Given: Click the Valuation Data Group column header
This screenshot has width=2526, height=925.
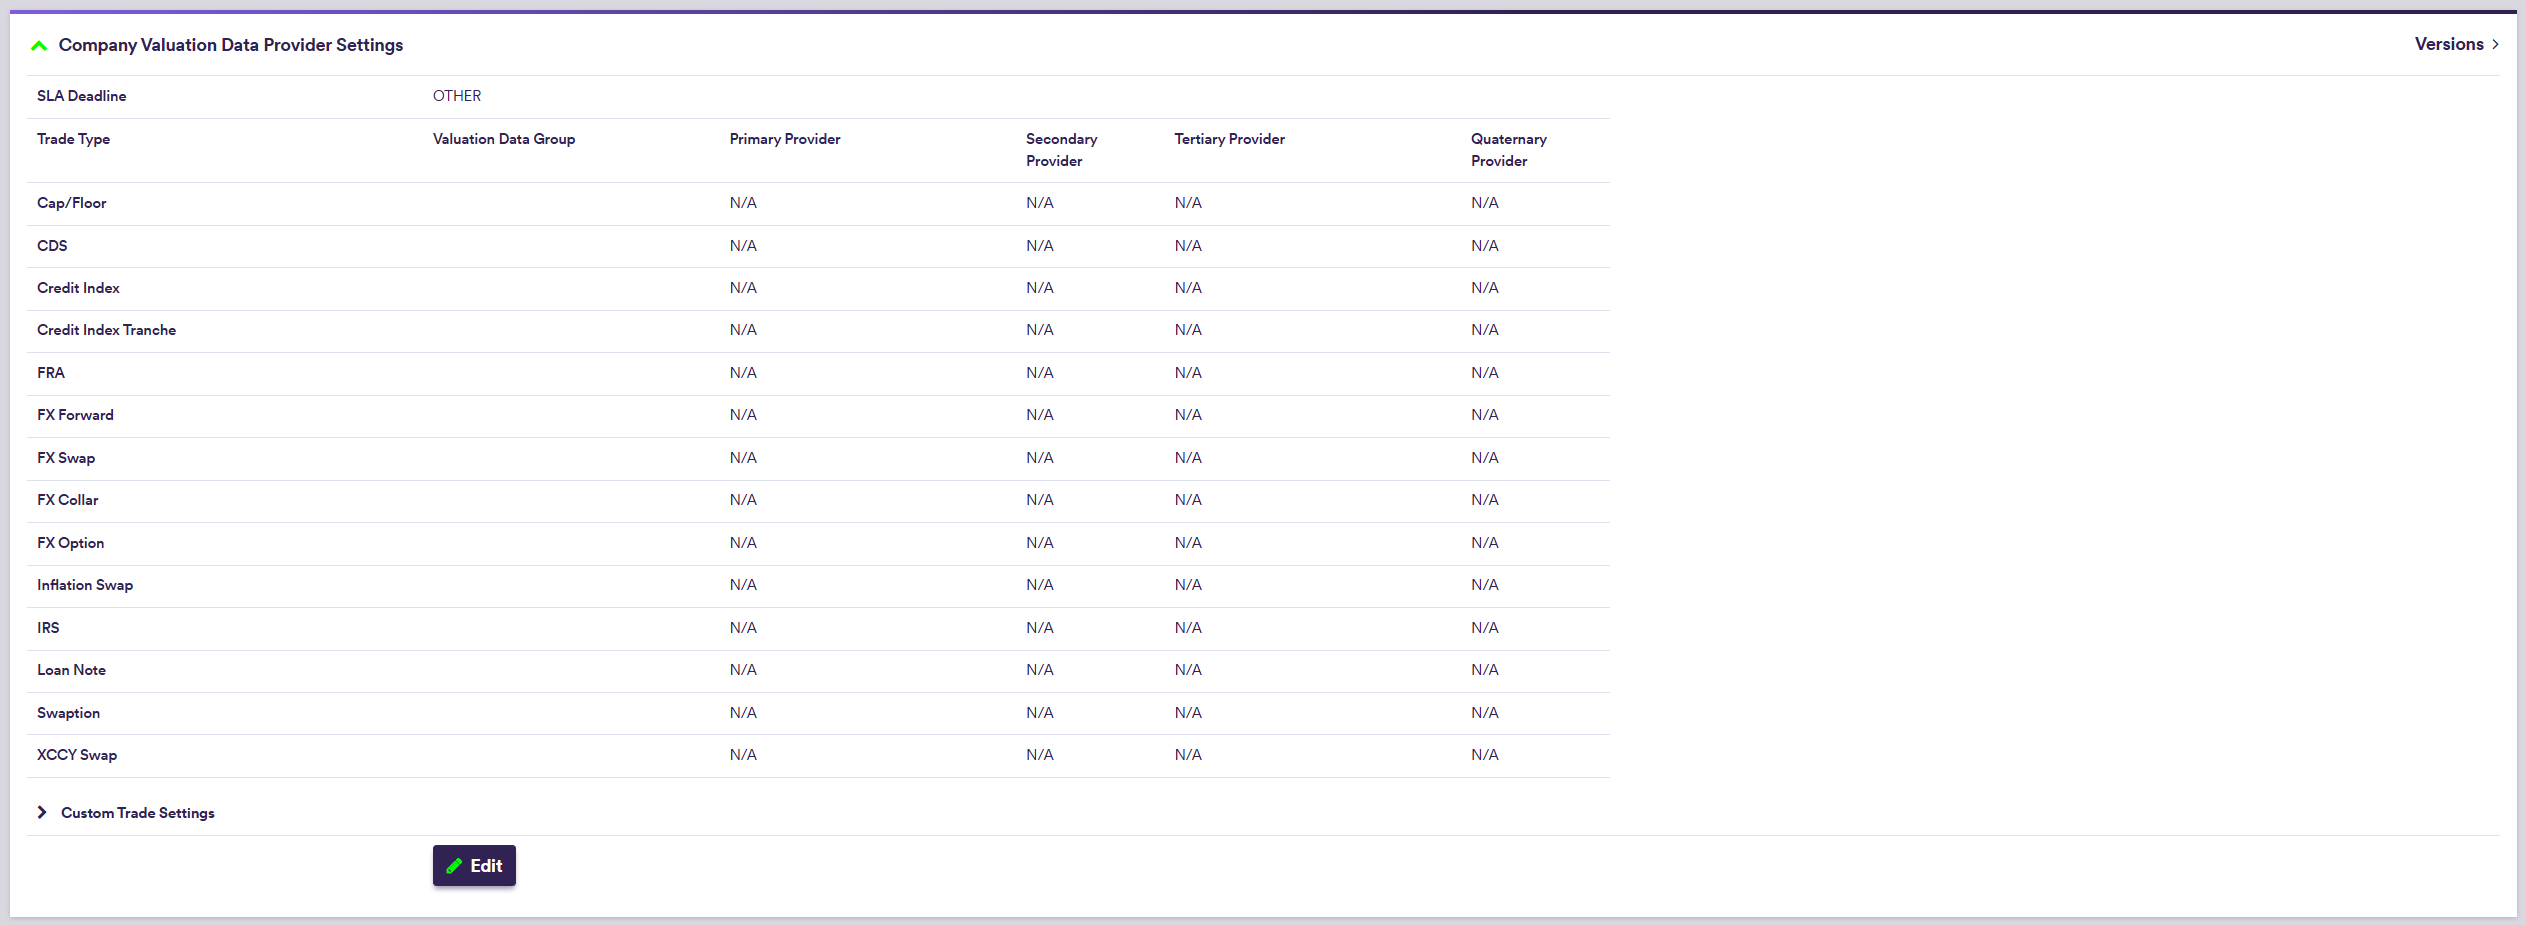Looking at the screenshot, I should click(x=503, y=139).
